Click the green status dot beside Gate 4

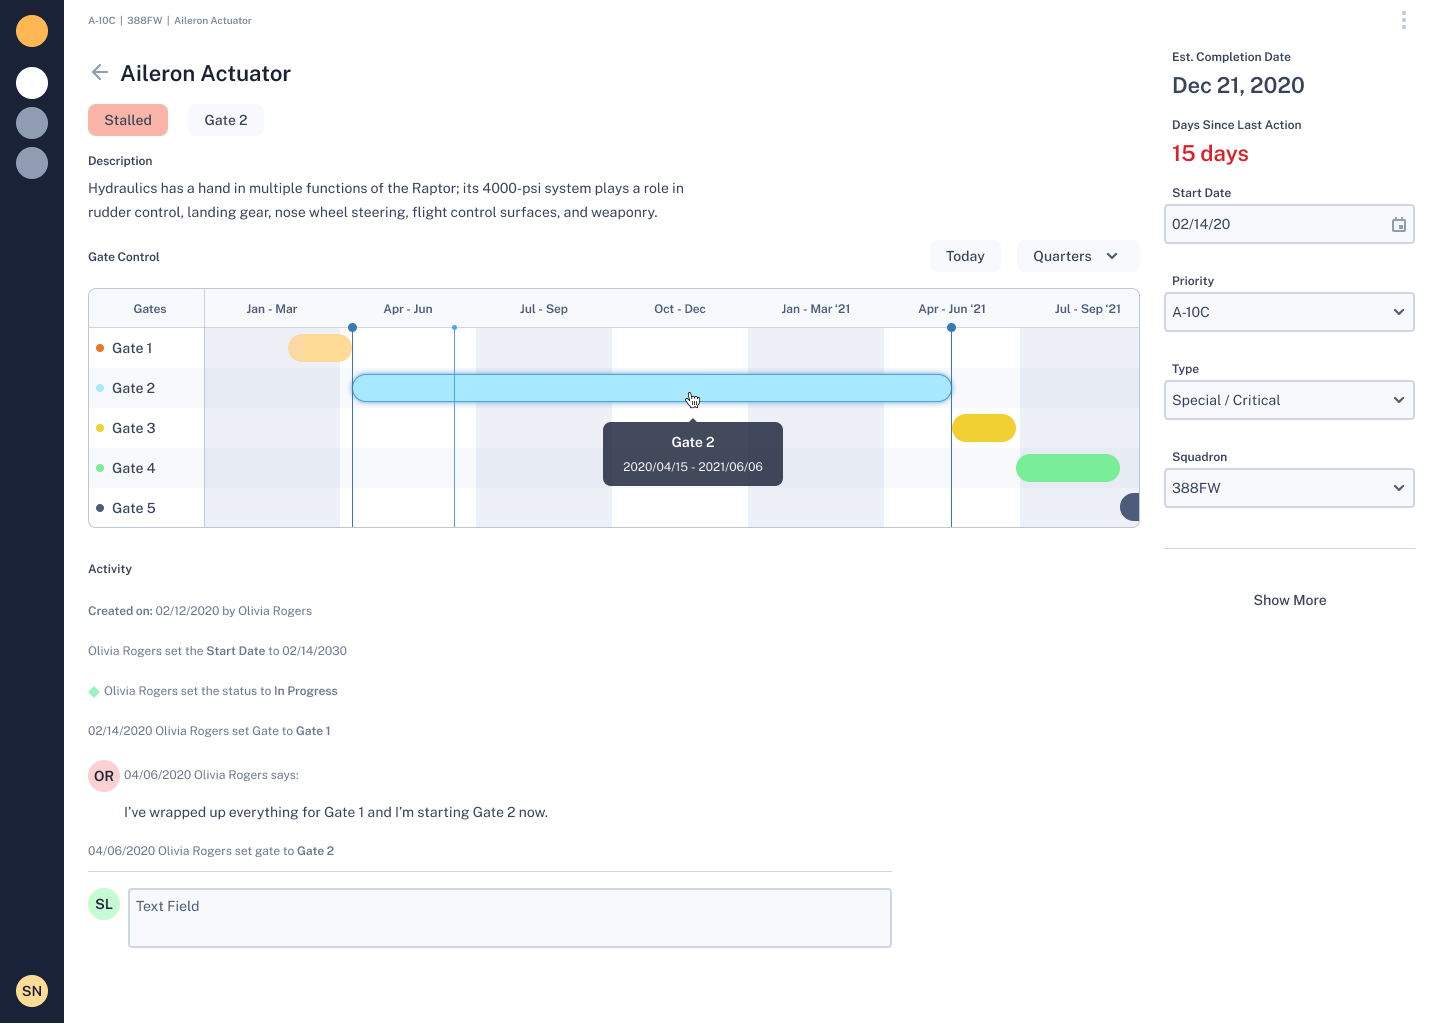coord(100,468)
